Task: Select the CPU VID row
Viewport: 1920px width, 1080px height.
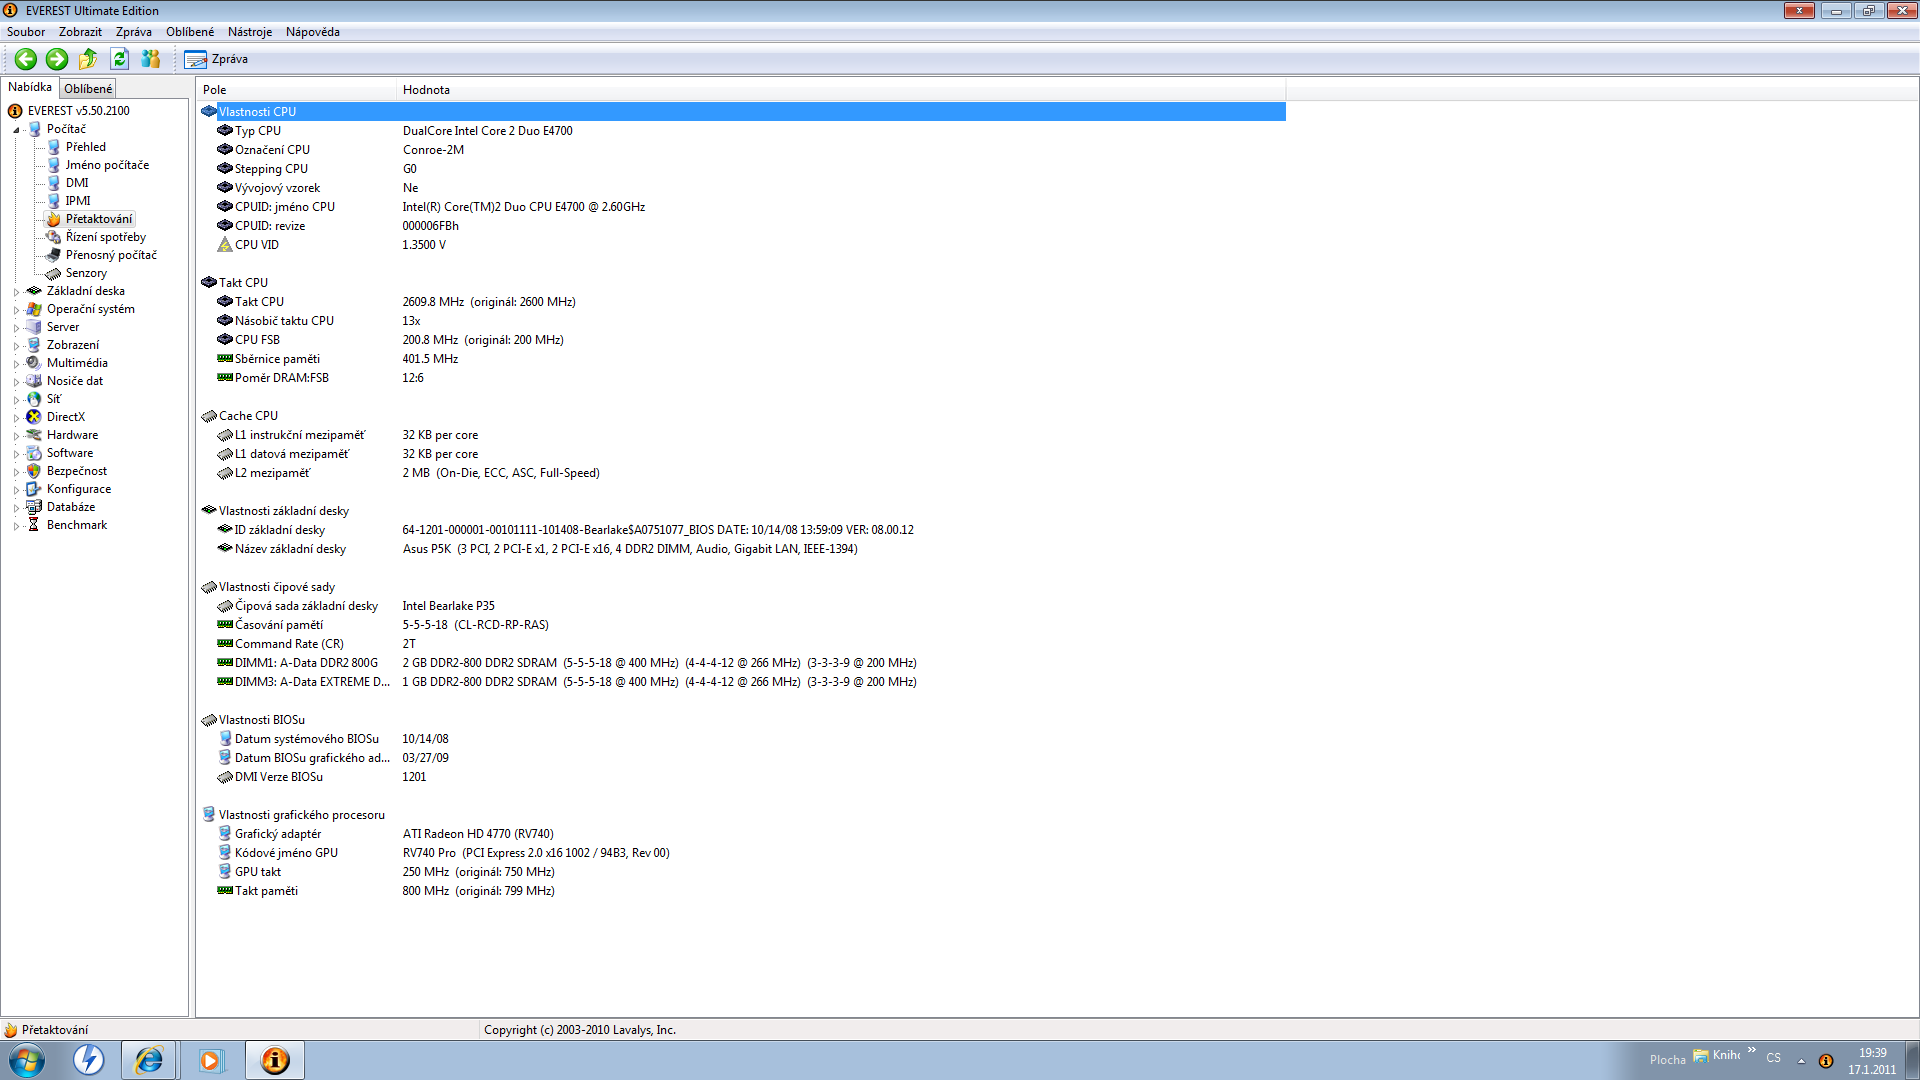Action: [x=257, y=245]
